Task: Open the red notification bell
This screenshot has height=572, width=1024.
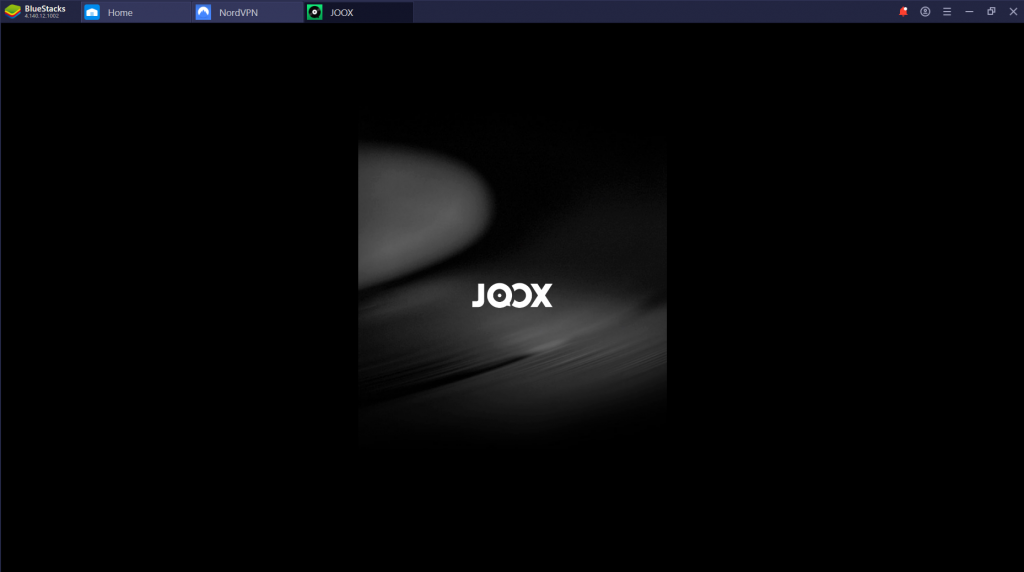Action: click(x=903, y=12)
